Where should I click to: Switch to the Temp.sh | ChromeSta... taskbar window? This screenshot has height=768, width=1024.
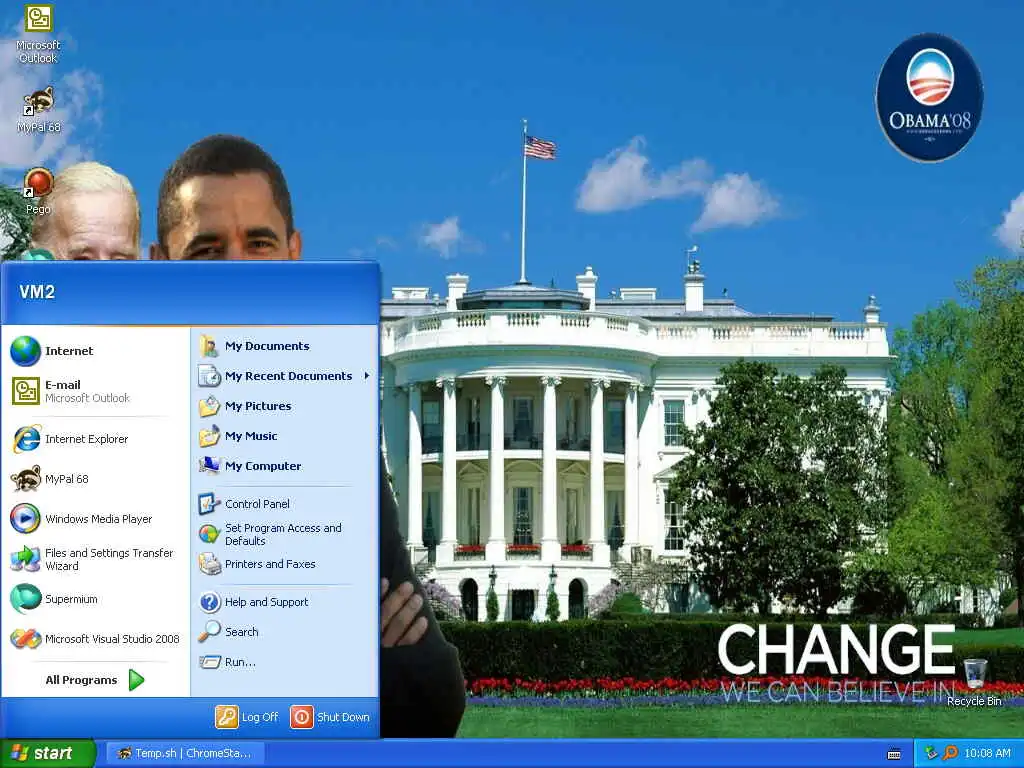[185, 753]
